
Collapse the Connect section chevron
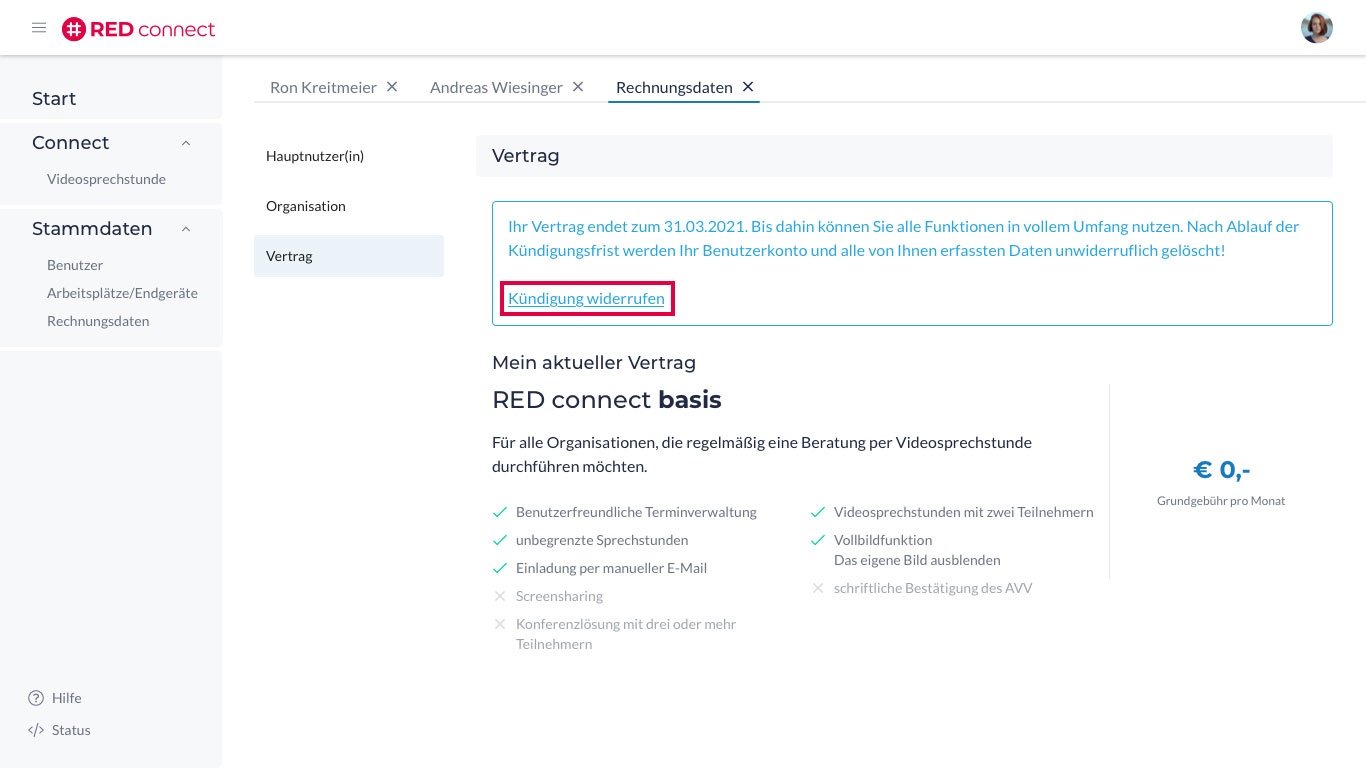pos(185,143)
